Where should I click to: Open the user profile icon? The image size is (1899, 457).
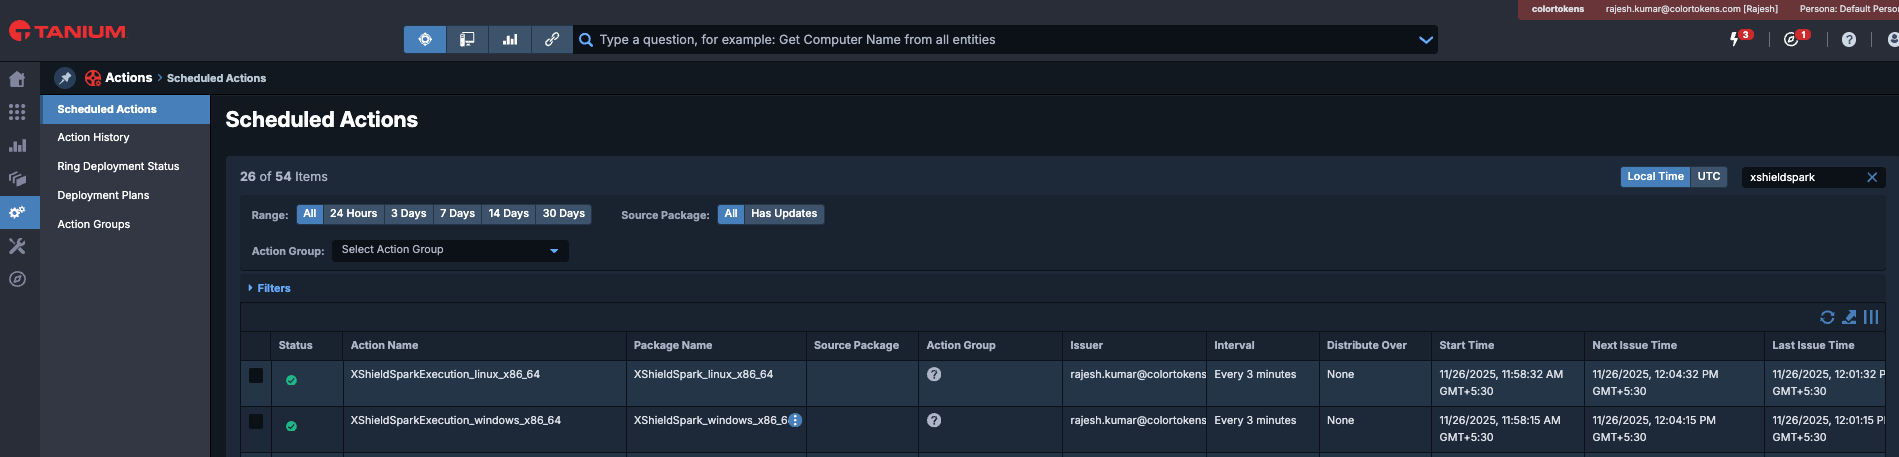[1892, 39]
